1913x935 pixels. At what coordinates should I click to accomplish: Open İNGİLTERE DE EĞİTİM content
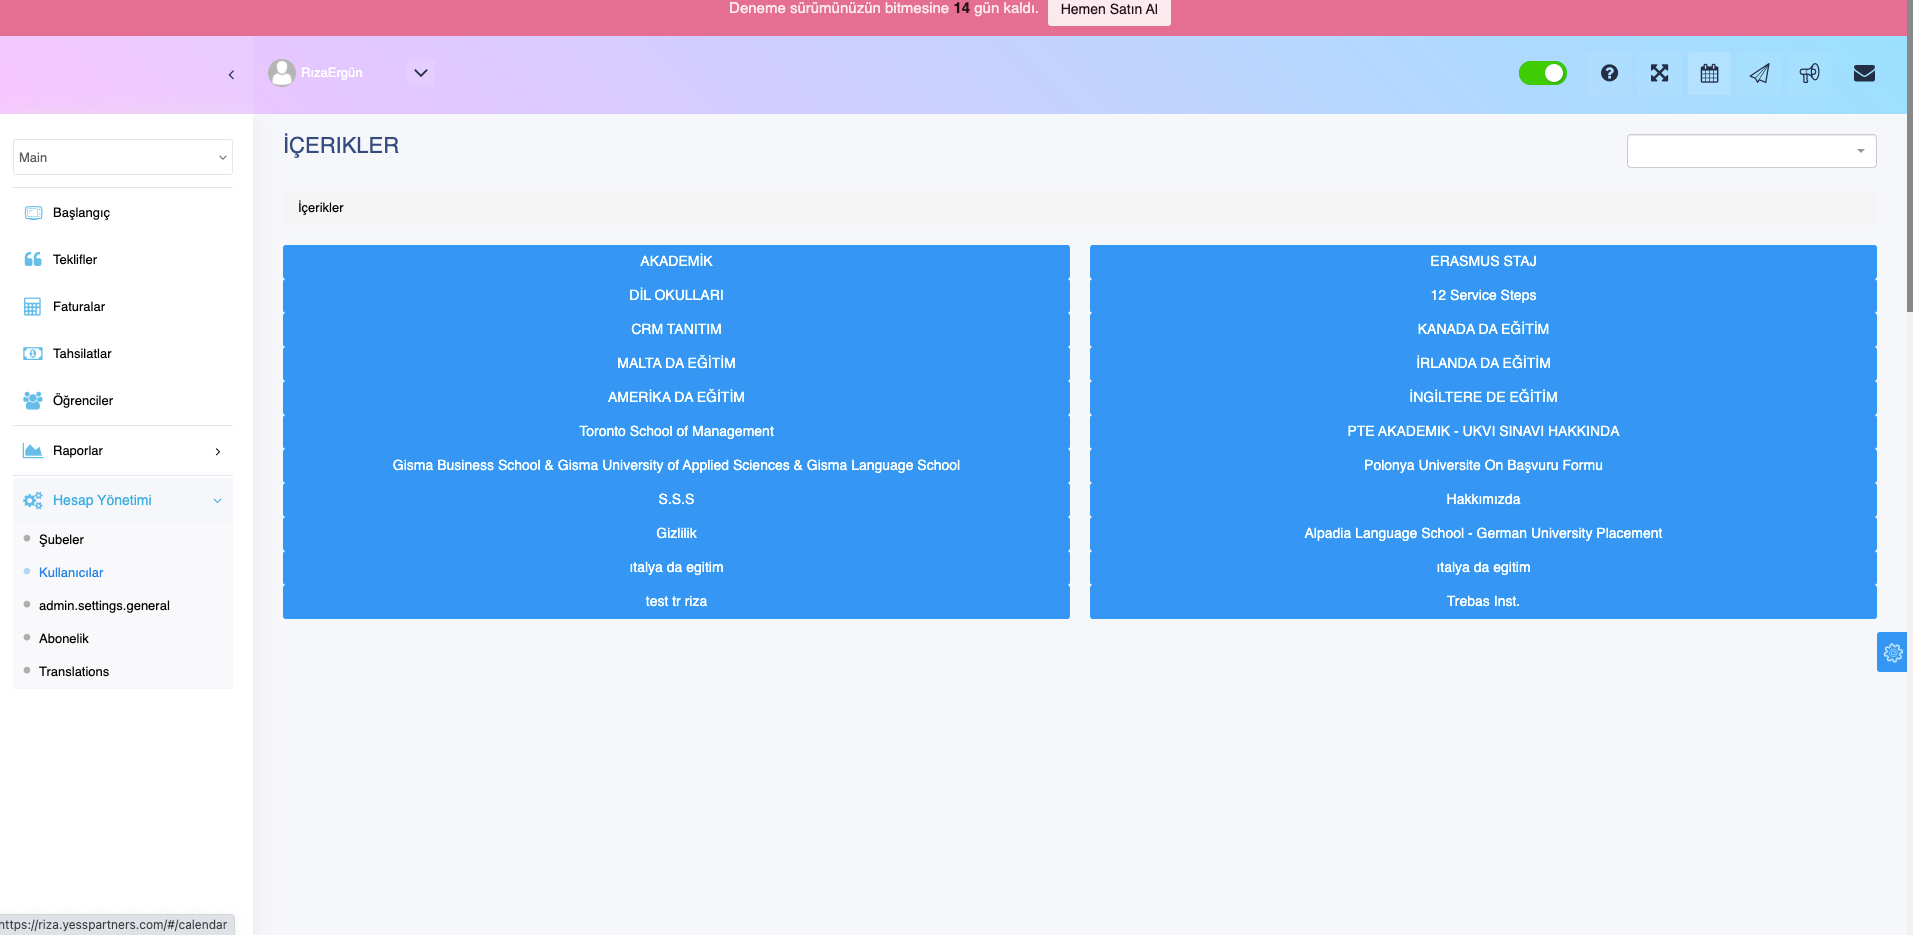pos(1483,397)
